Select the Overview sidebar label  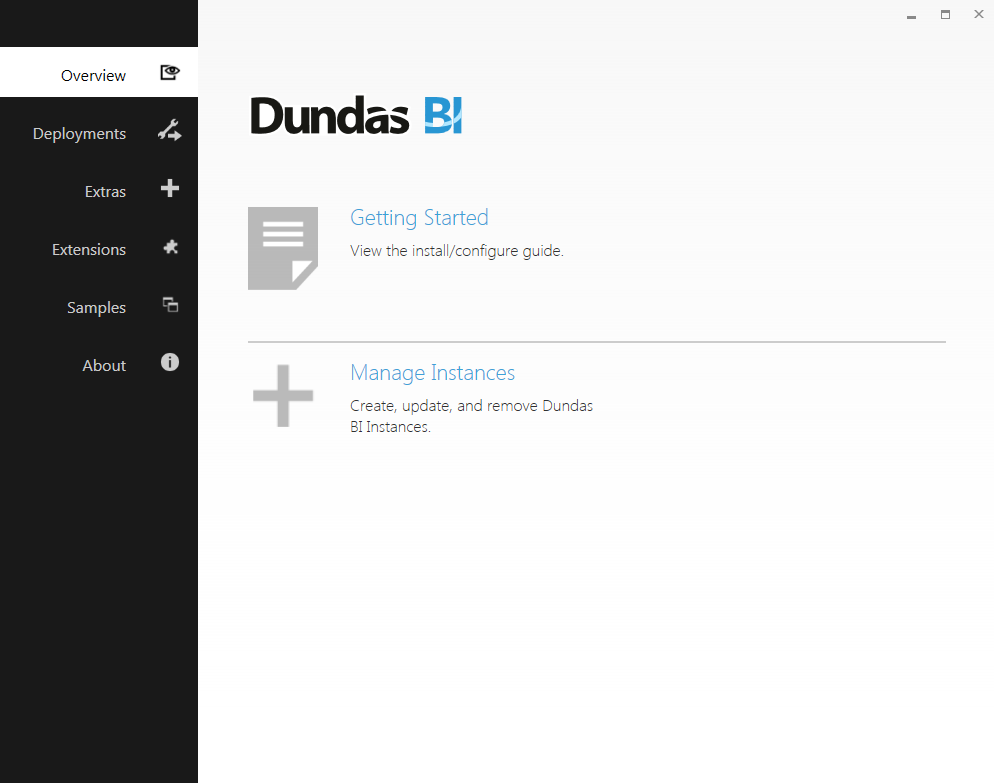pyautogui.click(x=93, y=75)
